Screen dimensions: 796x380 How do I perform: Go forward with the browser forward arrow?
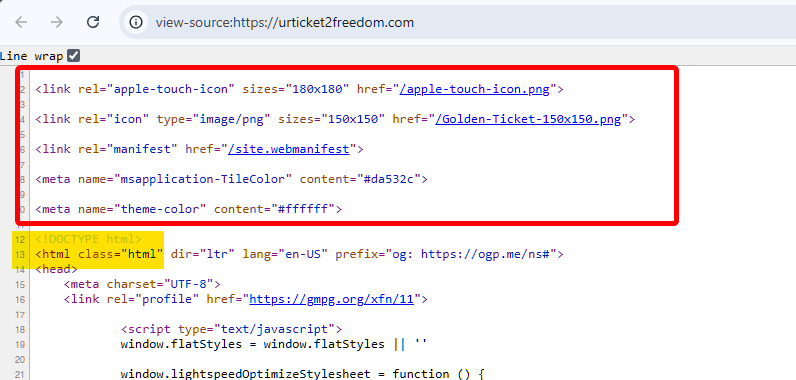[56, 22]
